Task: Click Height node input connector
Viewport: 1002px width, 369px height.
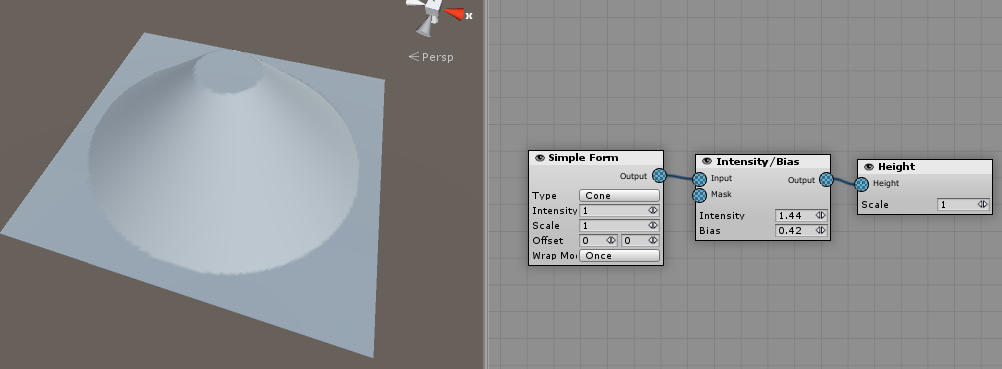Action: pyautogui.click(x=861, y=184)
